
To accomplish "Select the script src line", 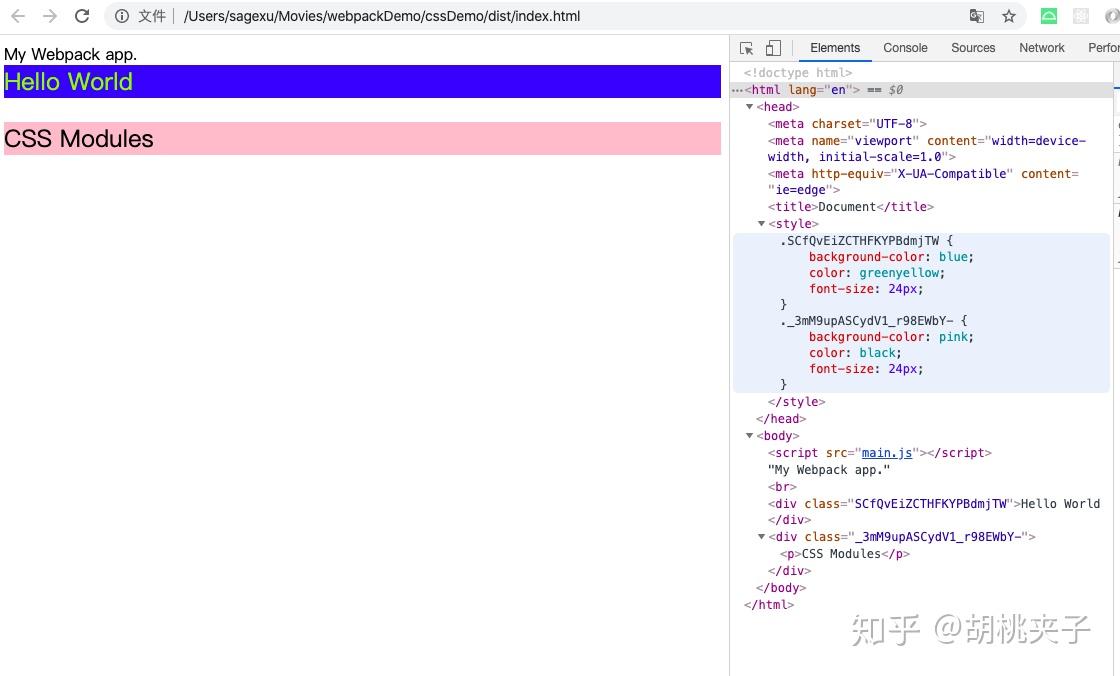I will tap(879, 452).
